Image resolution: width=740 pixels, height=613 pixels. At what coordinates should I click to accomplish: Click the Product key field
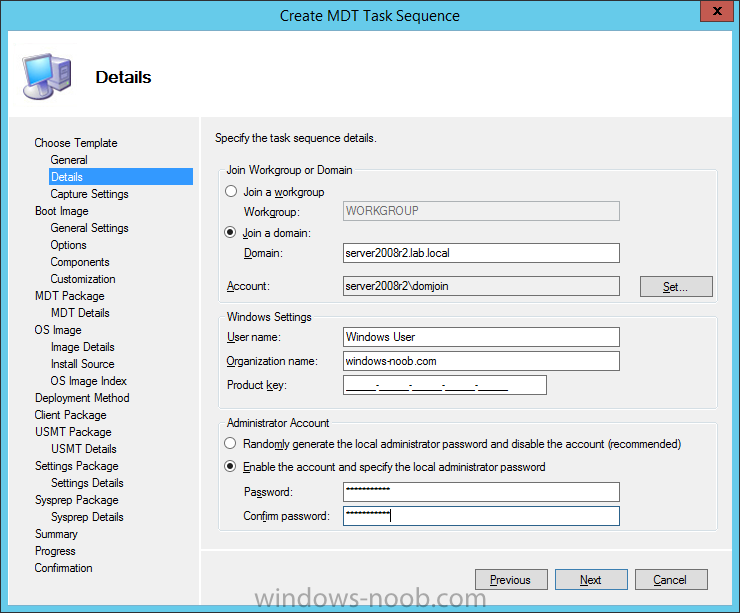coord(445,385)
